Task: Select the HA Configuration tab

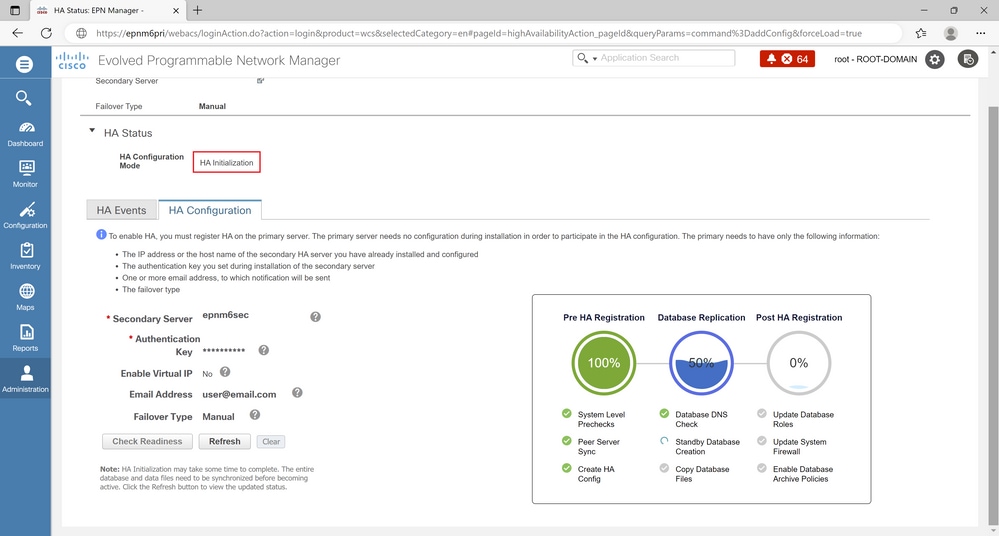Action: pyautogui.click(x=210, y=210)
